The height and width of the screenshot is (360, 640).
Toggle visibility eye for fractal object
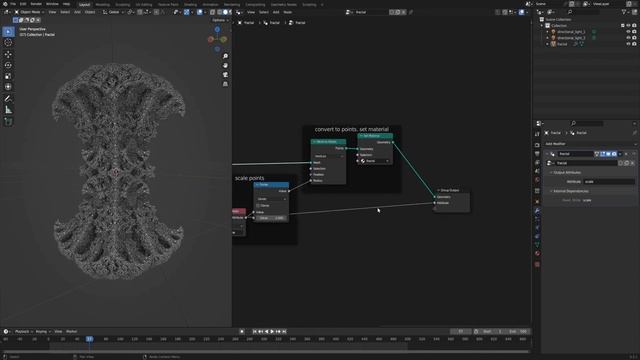(629, 44)
